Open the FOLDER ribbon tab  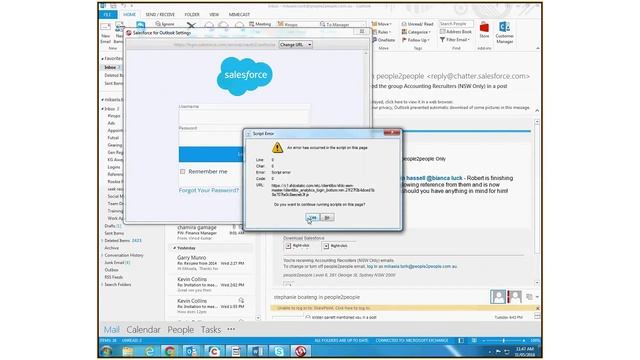coord(192,14)
